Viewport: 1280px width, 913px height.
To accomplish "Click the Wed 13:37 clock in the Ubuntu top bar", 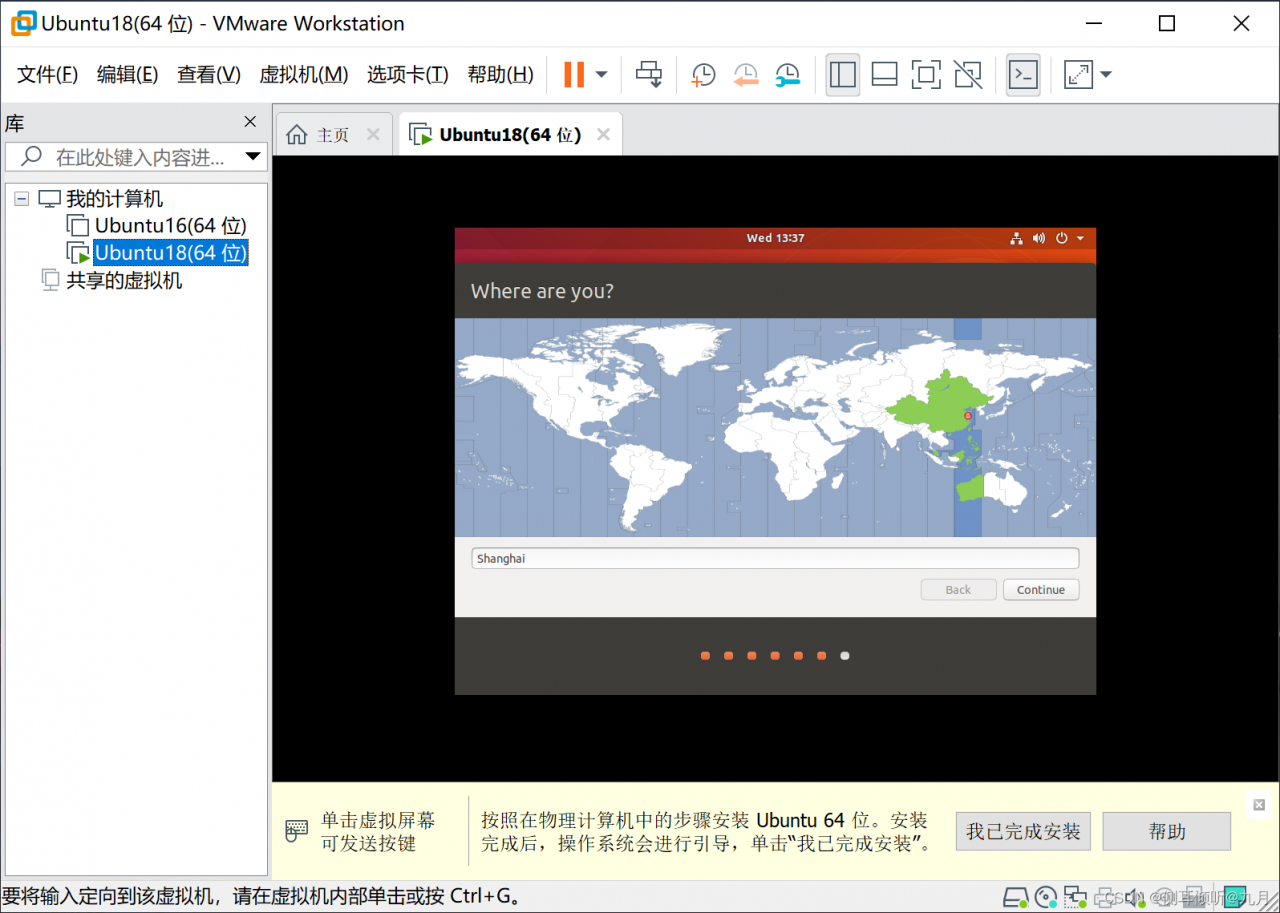I will pos(775,238).
